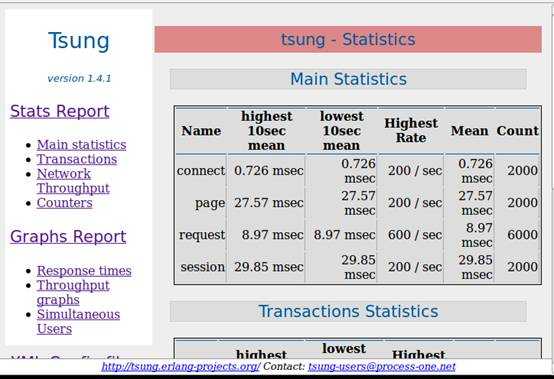The height and width of the screenshot is (379, 554).
Task: Click session rate 200 / sec
Action: click(x=415, y=267)
